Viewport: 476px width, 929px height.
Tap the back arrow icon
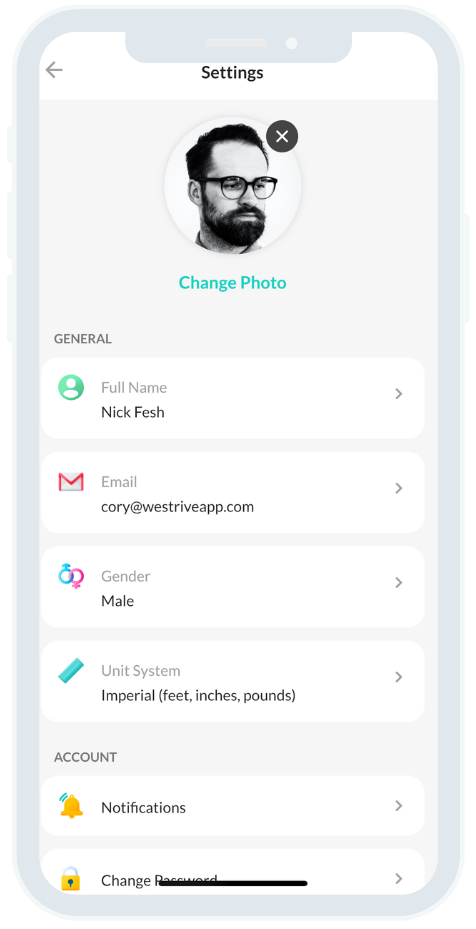click(54, 71)
